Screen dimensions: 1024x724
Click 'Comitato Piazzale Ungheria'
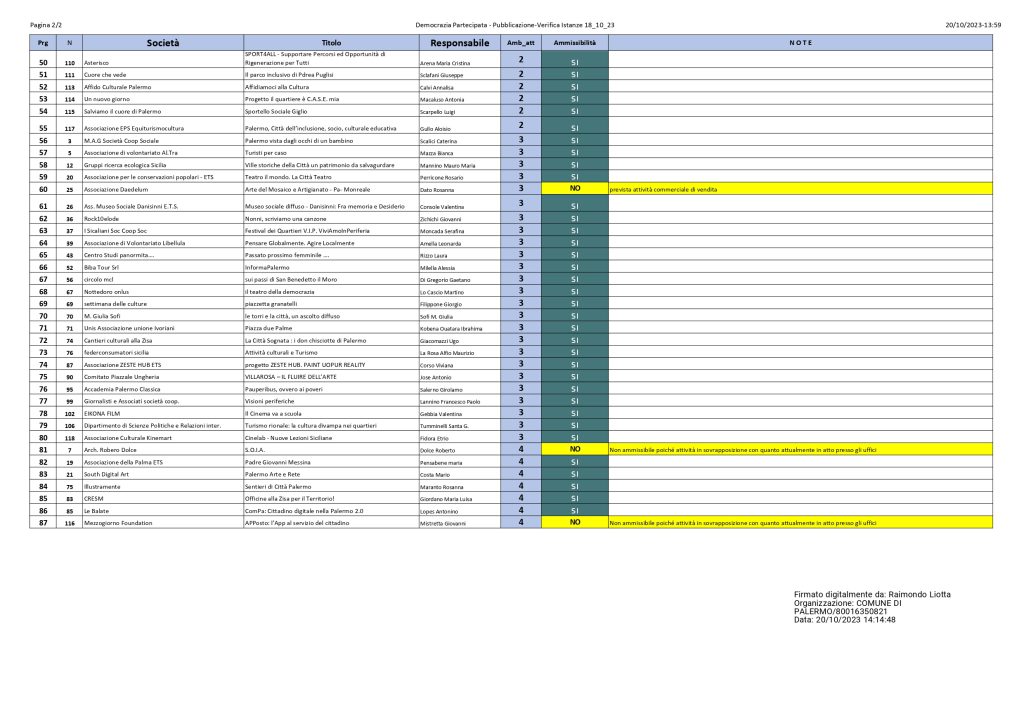[163, 377]
